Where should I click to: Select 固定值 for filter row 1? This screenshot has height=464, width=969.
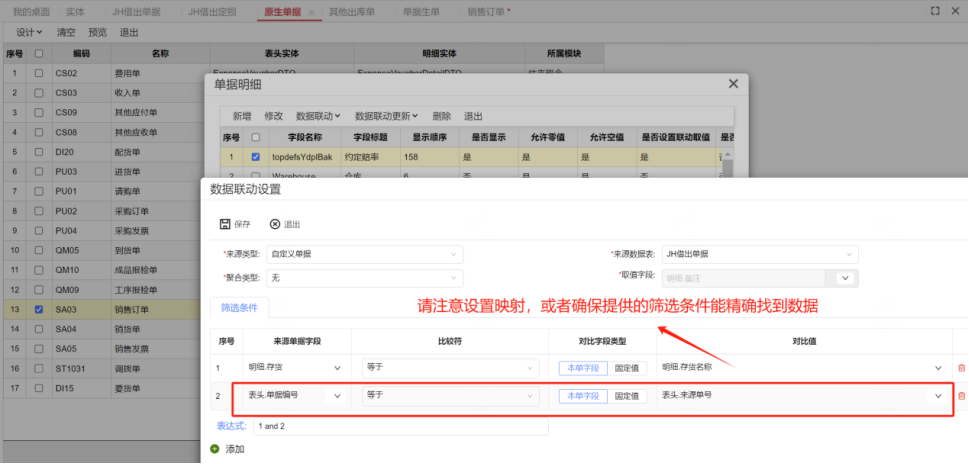pyautogui.click(x=627, y=368)
